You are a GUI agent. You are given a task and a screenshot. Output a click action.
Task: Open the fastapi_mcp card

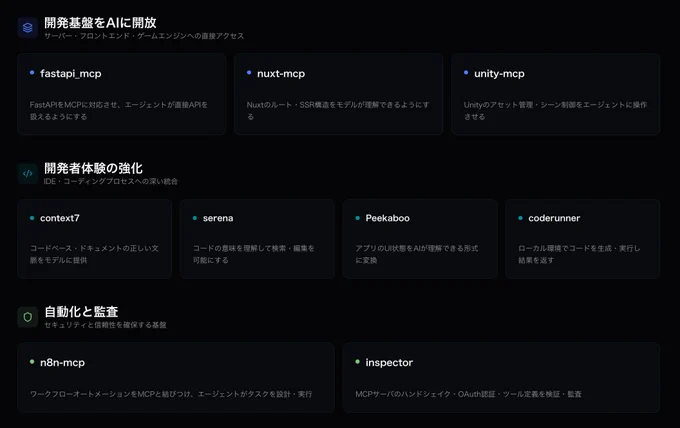[x=121, y=94]
